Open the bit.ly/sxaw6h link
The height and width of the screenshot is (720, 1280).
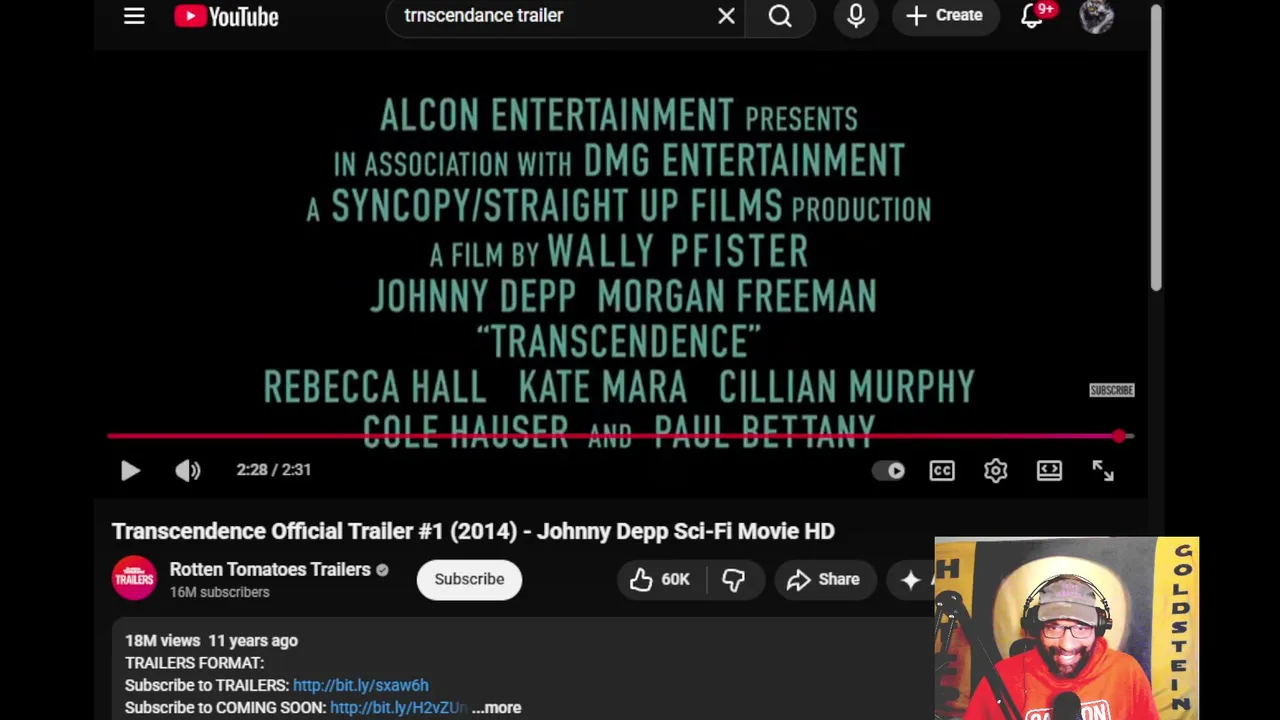coord(360,685)
